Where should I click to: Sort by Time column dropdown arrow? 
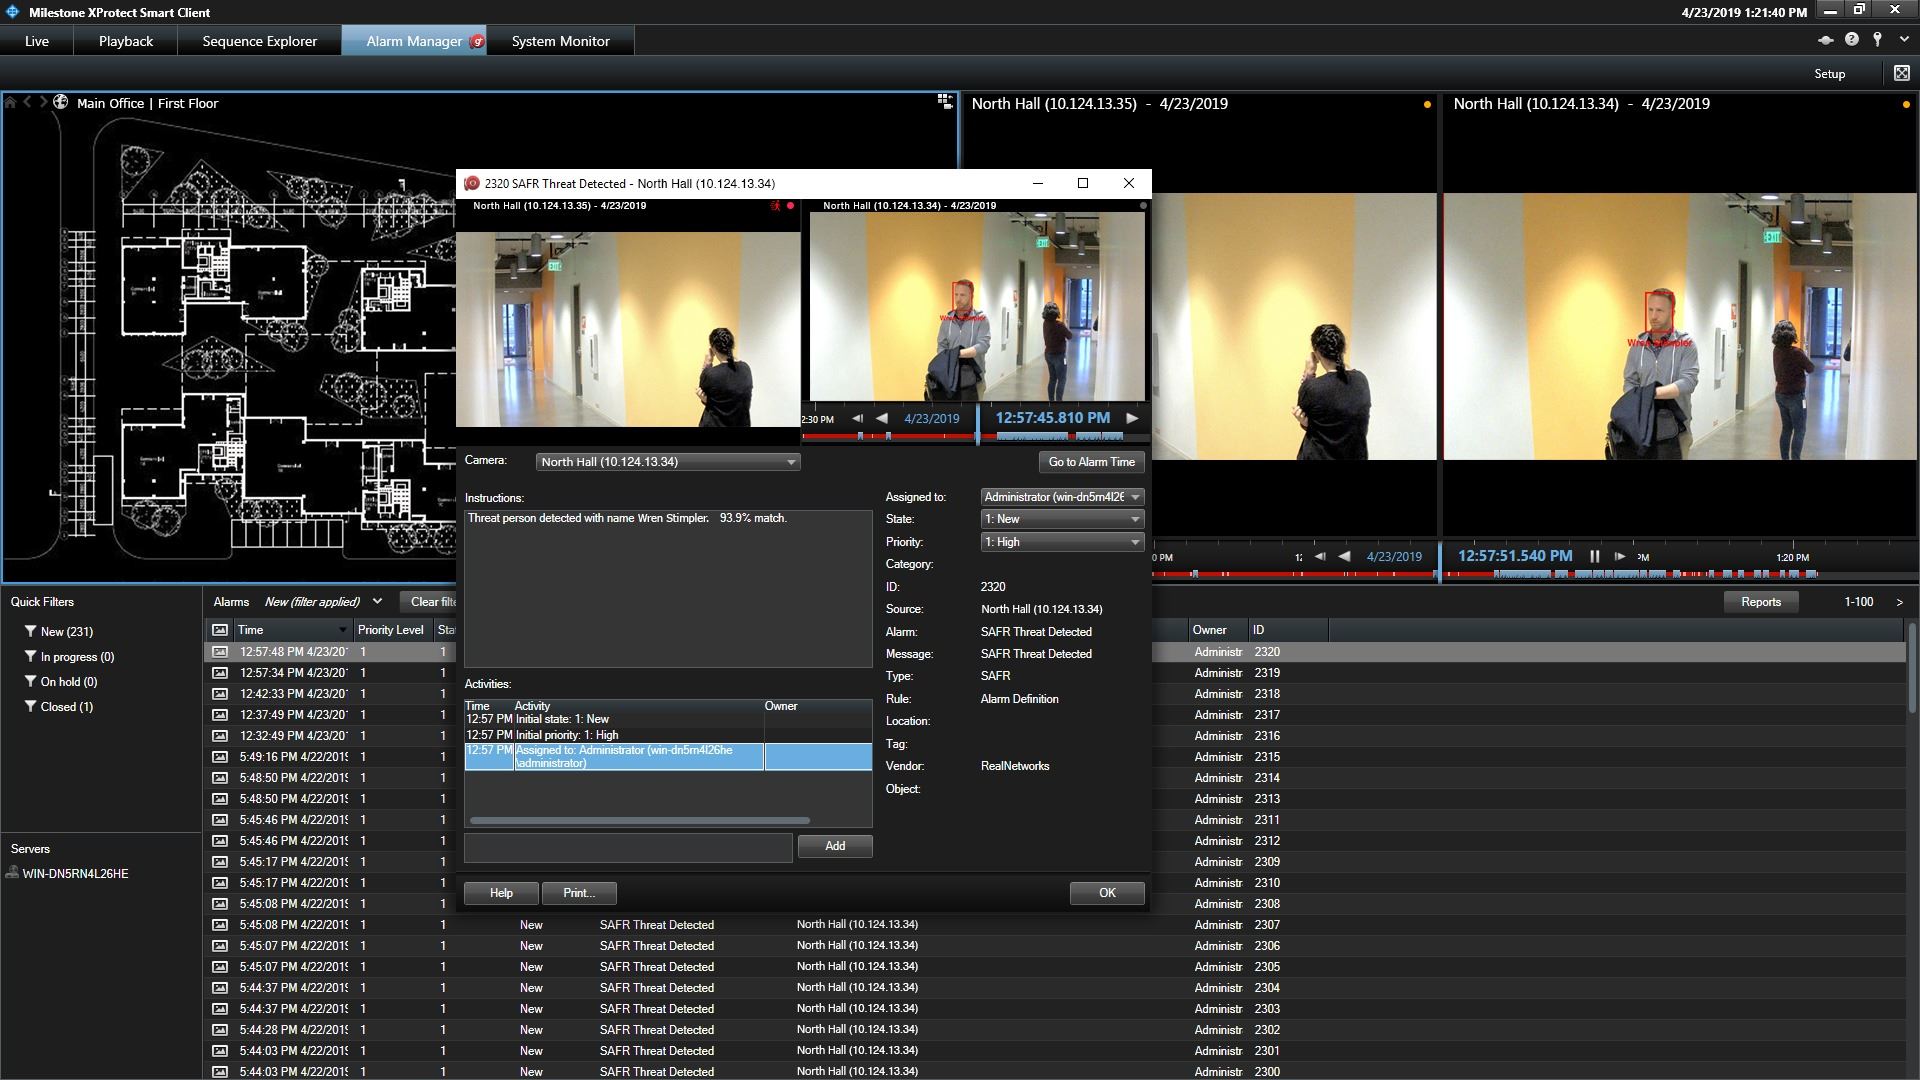342,630
